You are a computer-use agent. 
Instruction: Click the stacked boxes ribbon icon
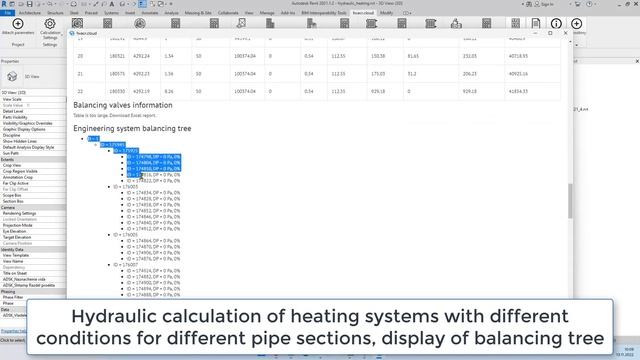456,24
